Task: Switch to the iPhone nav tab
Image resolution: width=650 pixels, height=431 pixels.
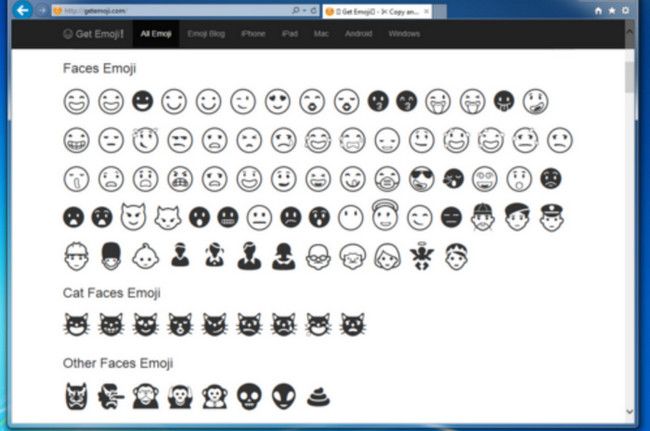Action: [x=253, y=33]
